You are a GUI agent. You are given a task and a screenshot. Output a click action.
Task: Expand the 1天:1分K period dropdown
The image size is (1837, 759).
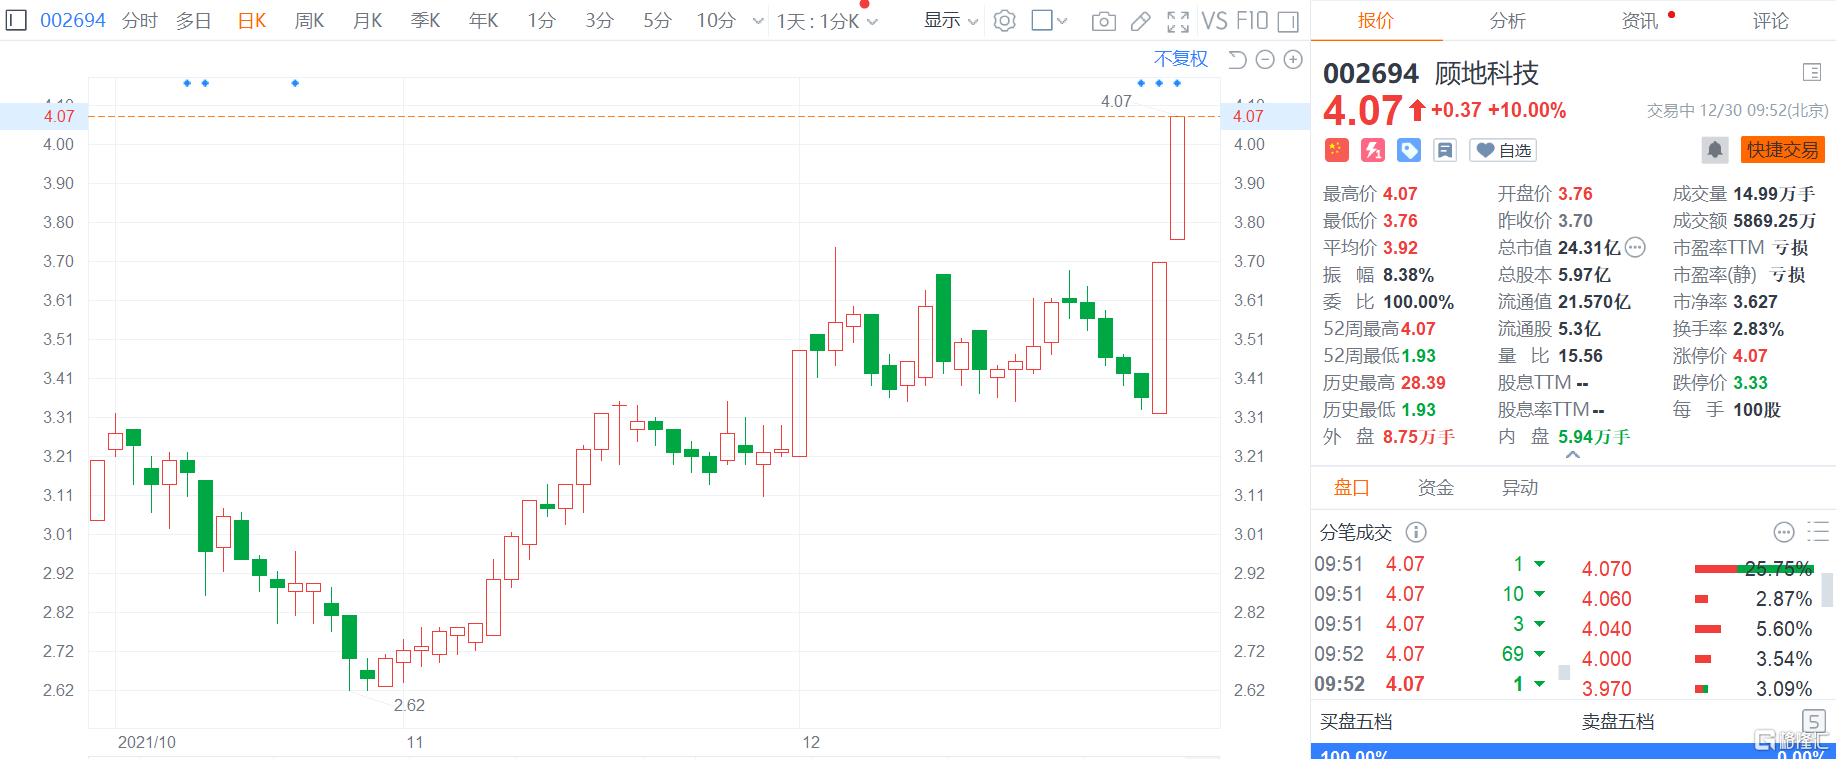[827, 21]
